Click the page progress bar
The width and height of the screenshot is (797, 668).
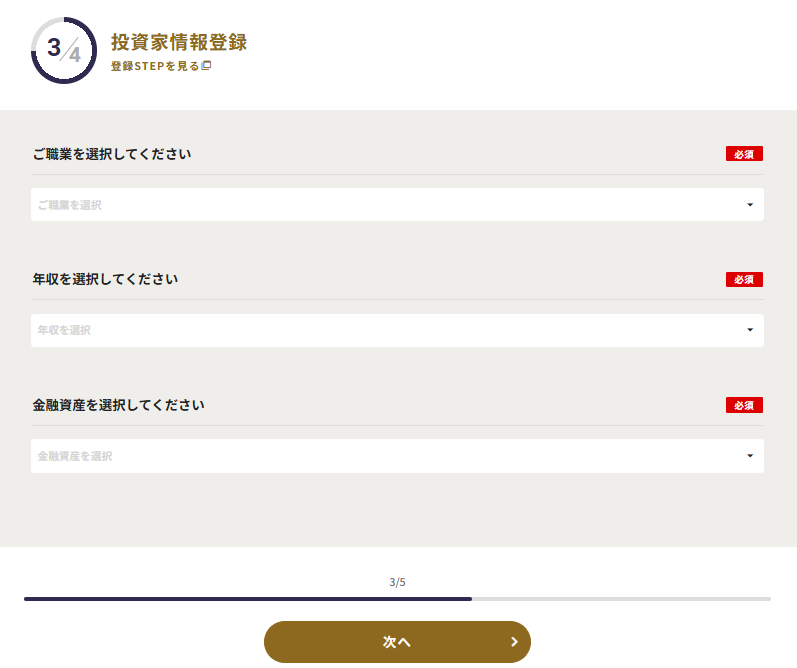click(x=397, y=598)
